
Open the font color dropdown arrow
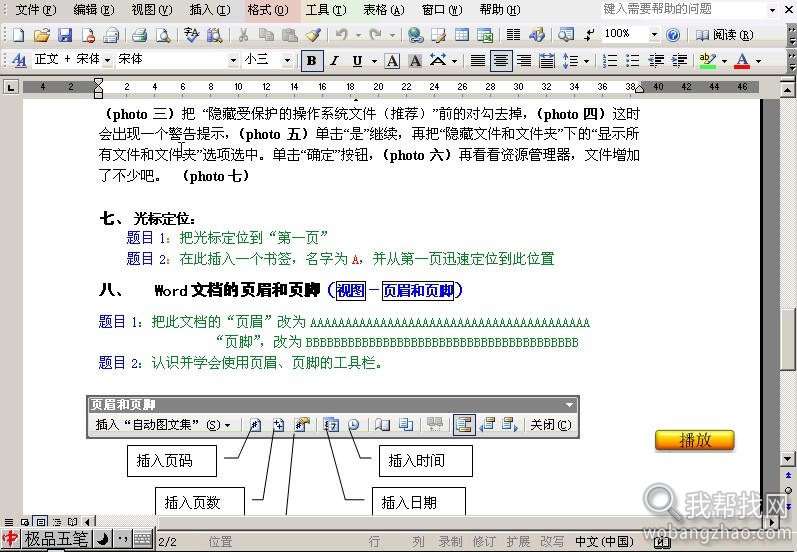pyautogui.click(x=758, y=61)
